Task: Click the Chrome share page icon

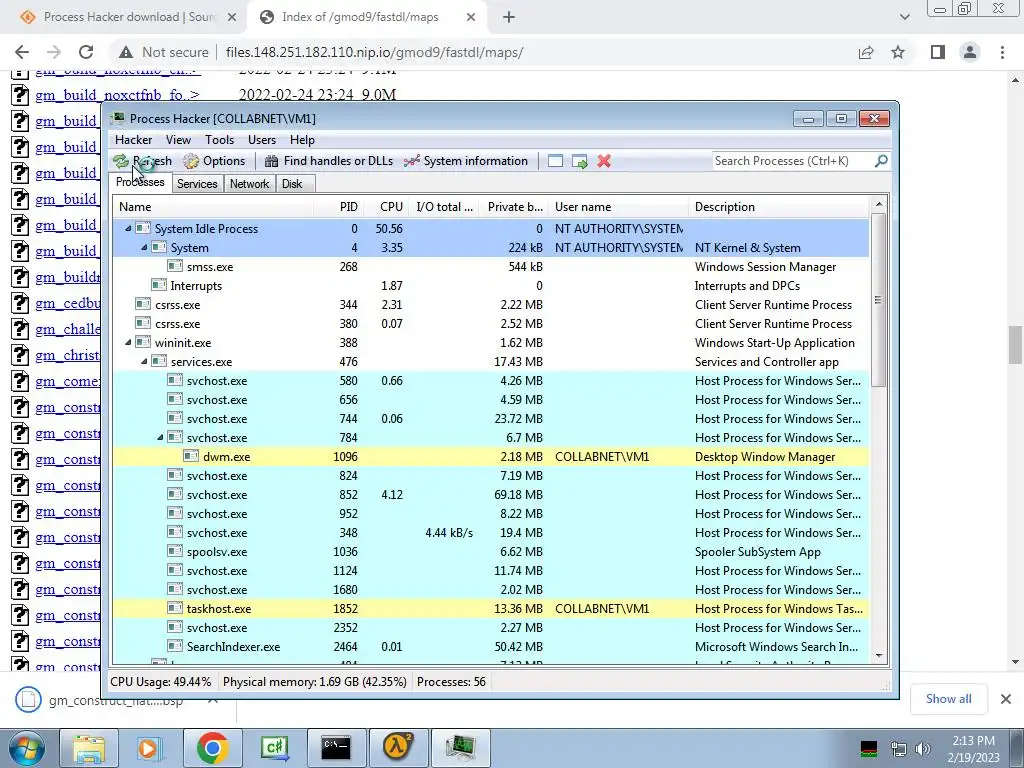Action: pos(866,52)
